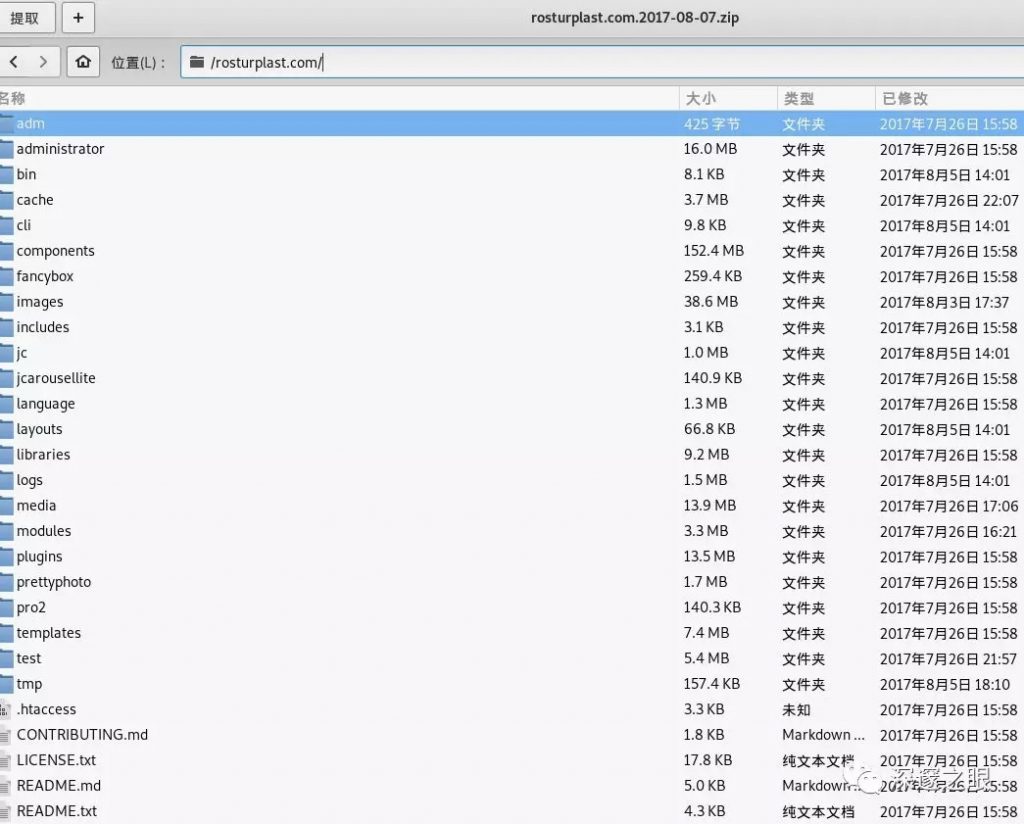Image resolution: width=1024 pixels, height=824 pixels.
Task: Select the modules folder icon
Action: (7, 531)
